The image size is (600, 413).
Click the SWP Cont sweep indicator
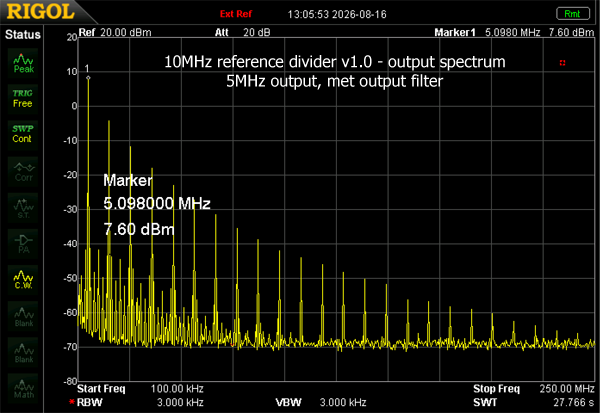[x=23, y=134]
